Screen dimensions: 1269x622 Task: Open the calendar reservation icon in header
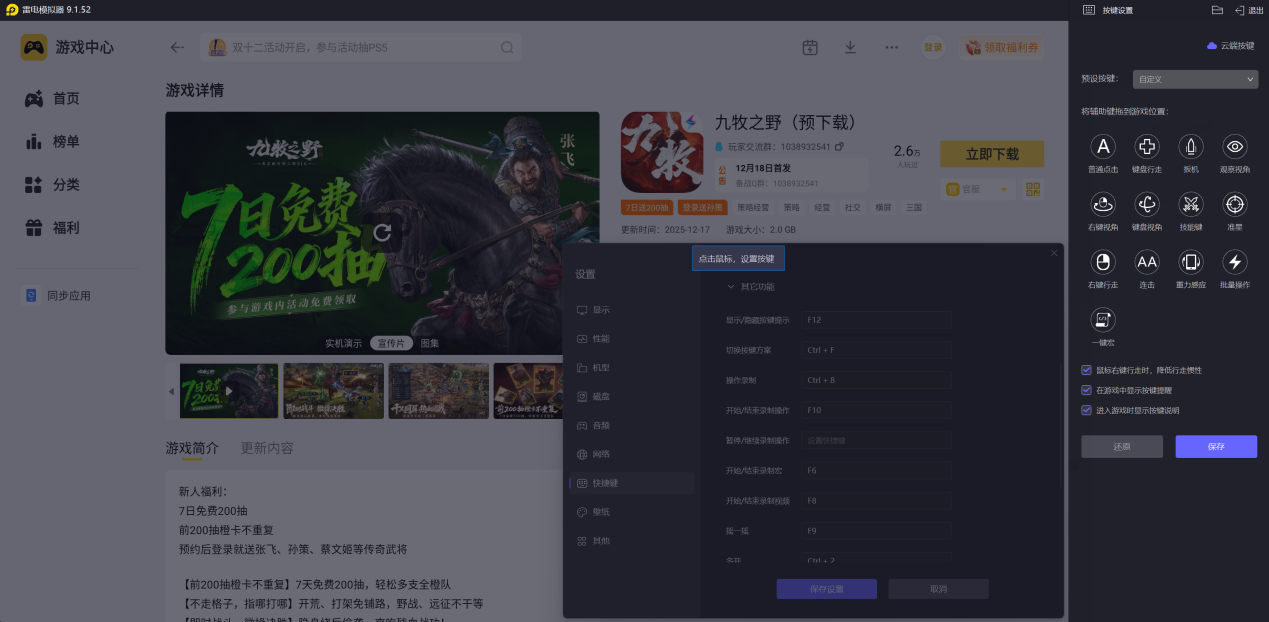coord(810,47)
